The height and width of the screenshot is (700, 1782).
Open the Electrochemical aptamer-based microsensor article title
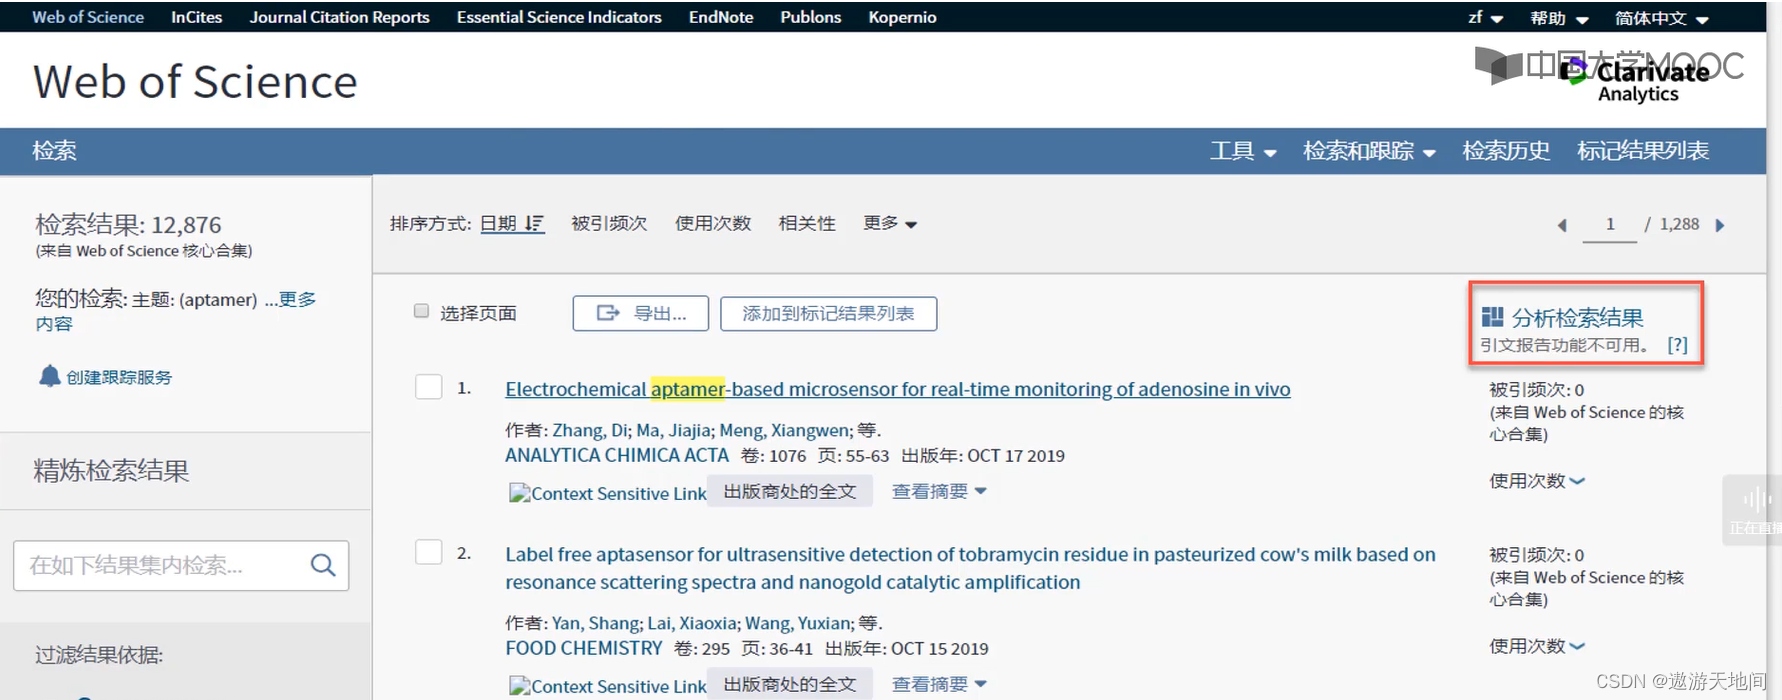898,389
